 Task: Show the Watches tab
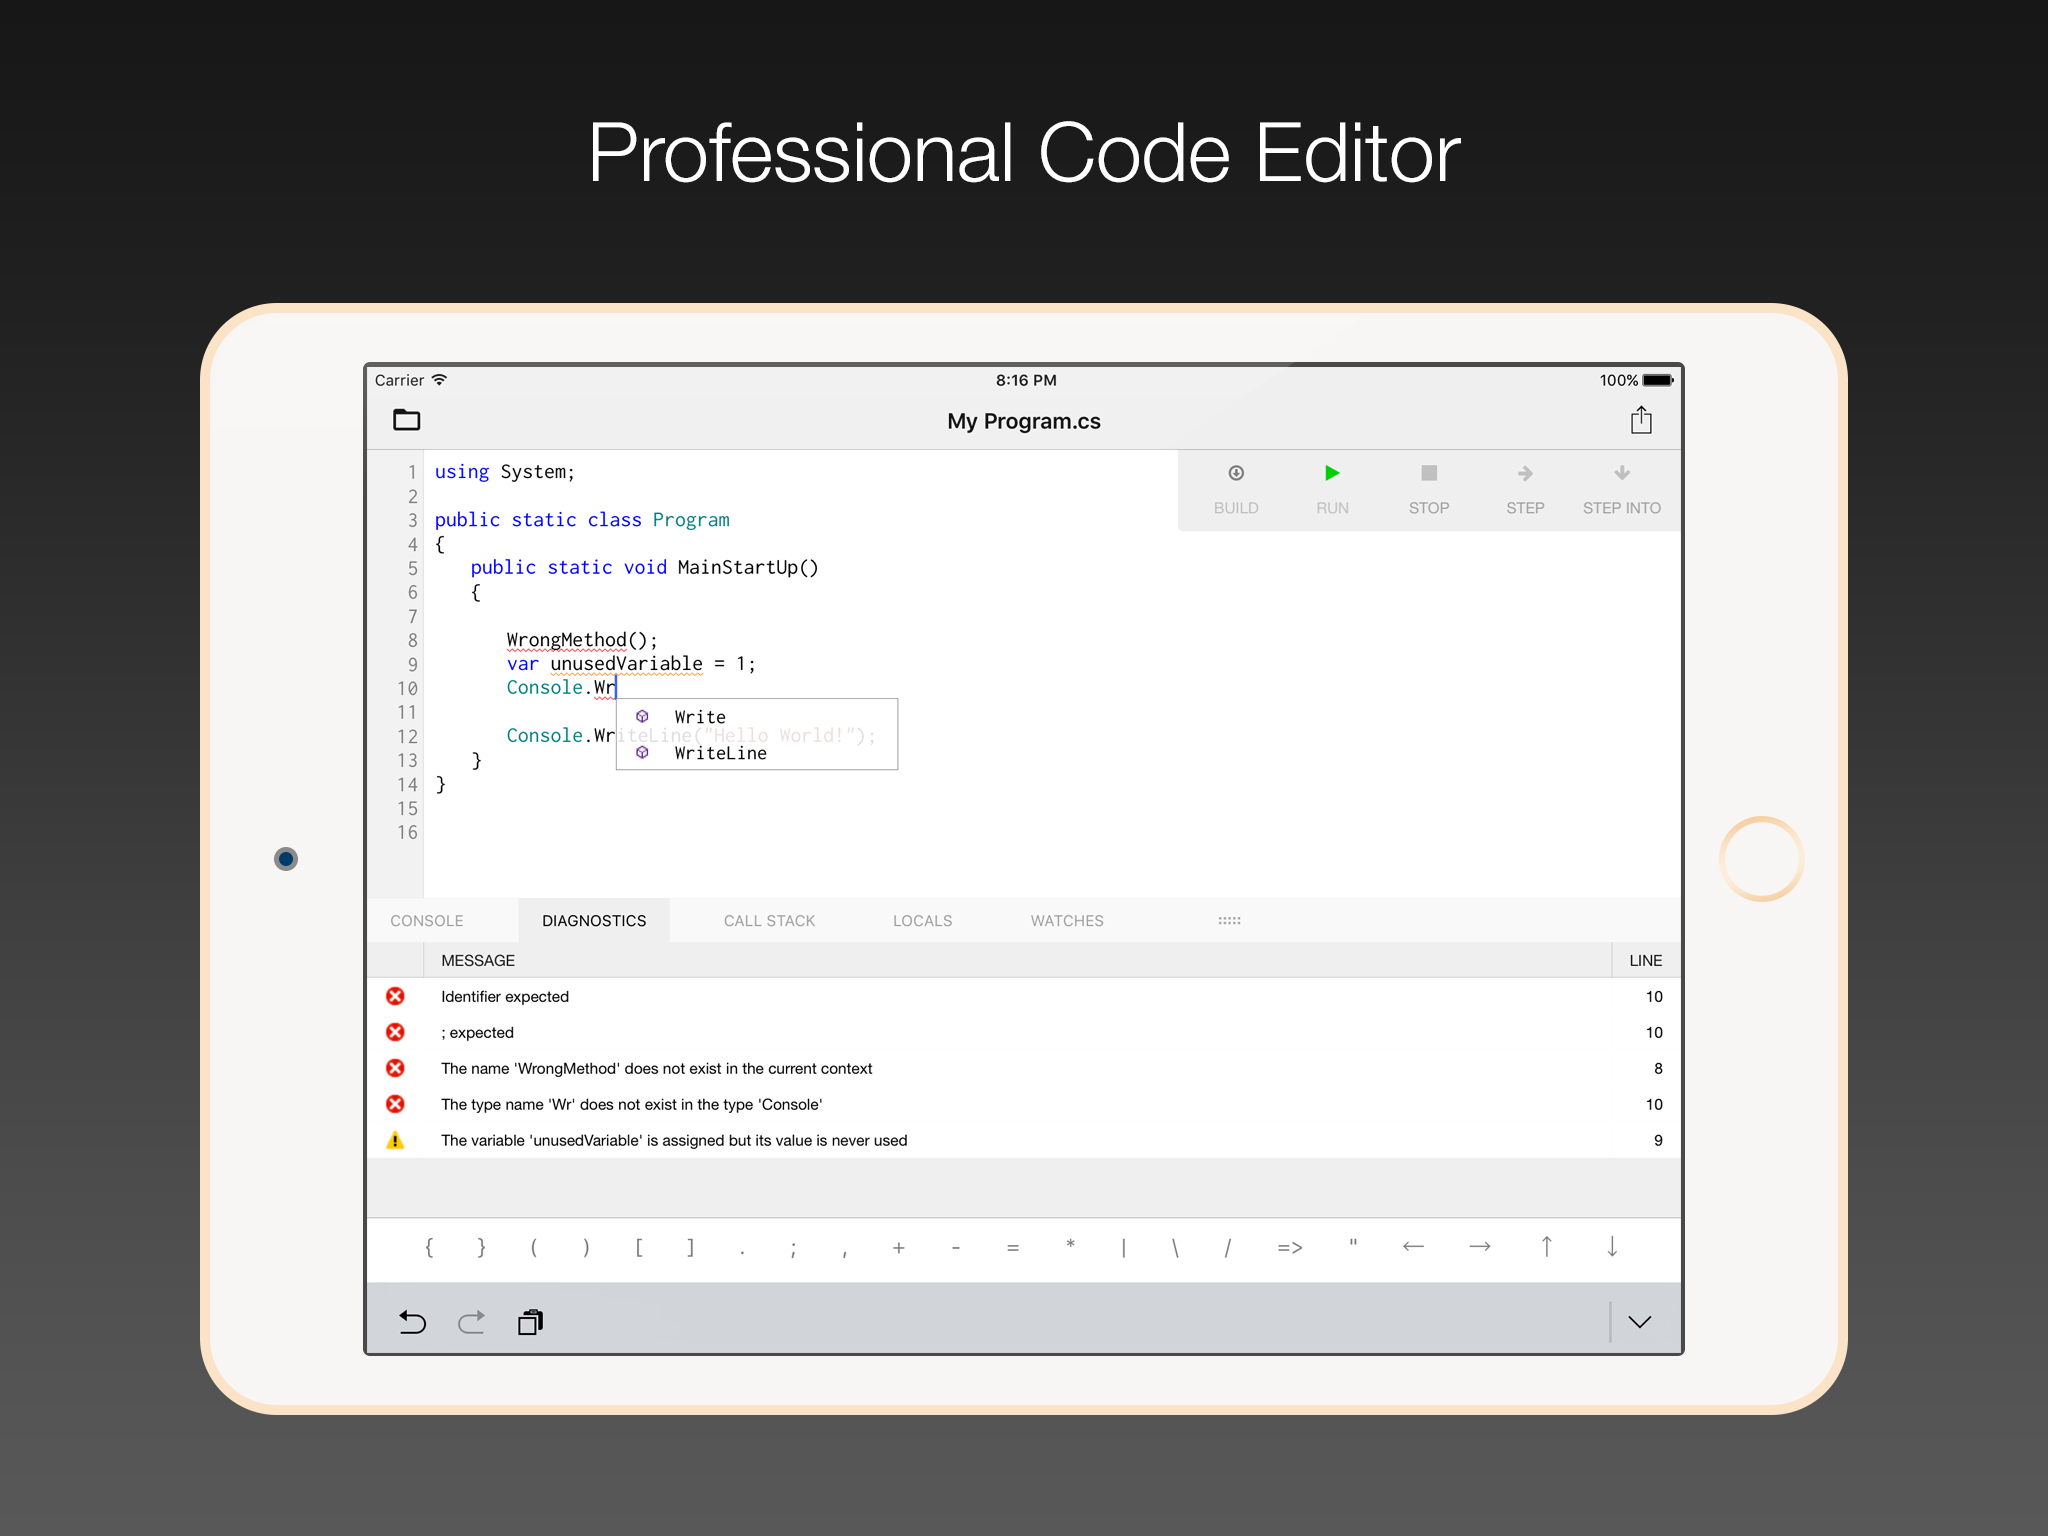click(1067, 921)
